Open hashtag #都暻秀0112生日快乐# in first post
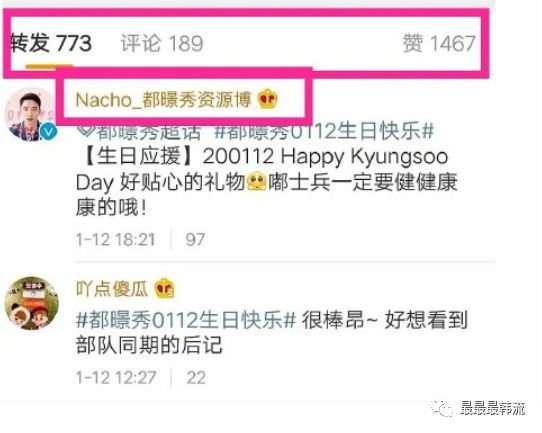The width and height of the screenshot is (542, 433). tap(324, 131)
